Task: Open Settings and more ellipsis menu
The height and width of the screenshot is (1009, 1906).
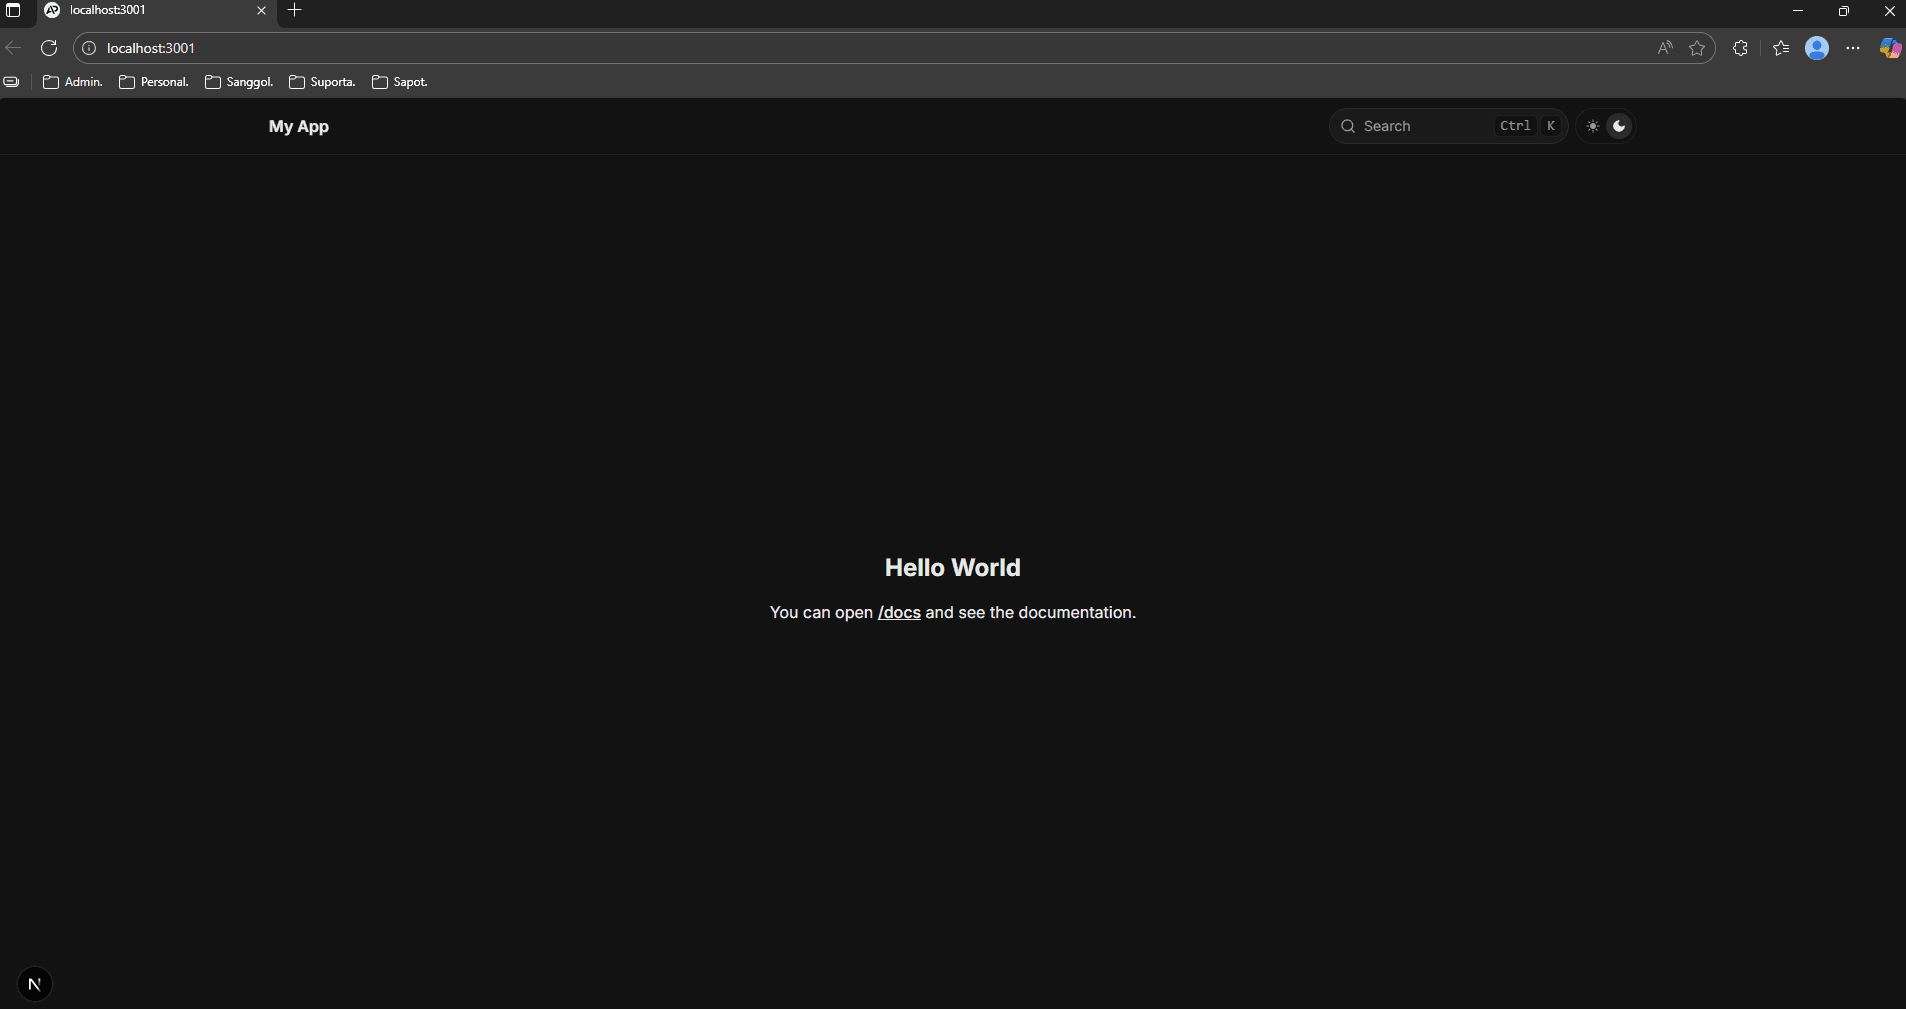Action: coord(1853,48)
